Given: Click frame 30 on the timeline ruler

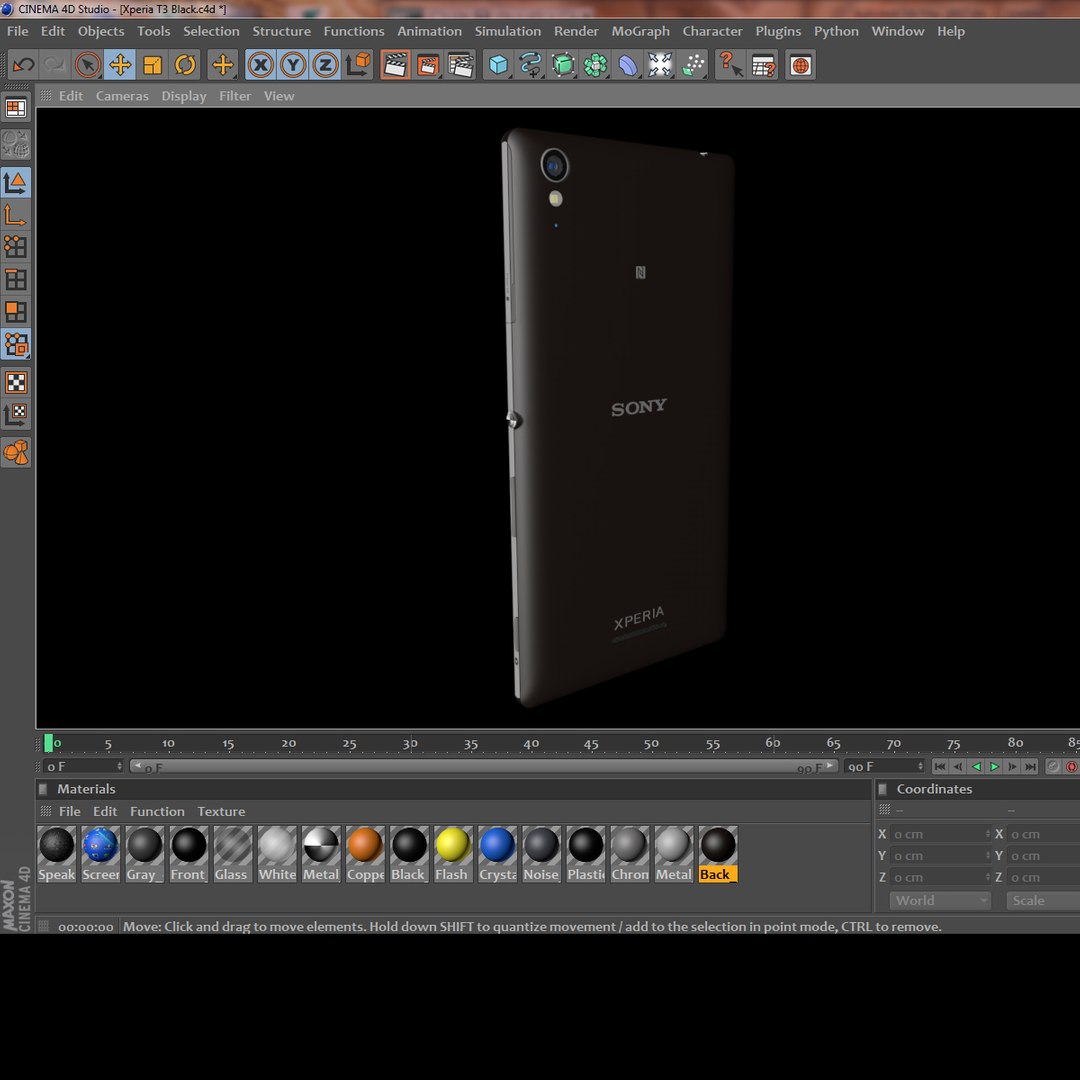Looking at the screenshot, I should click(410, 743).
